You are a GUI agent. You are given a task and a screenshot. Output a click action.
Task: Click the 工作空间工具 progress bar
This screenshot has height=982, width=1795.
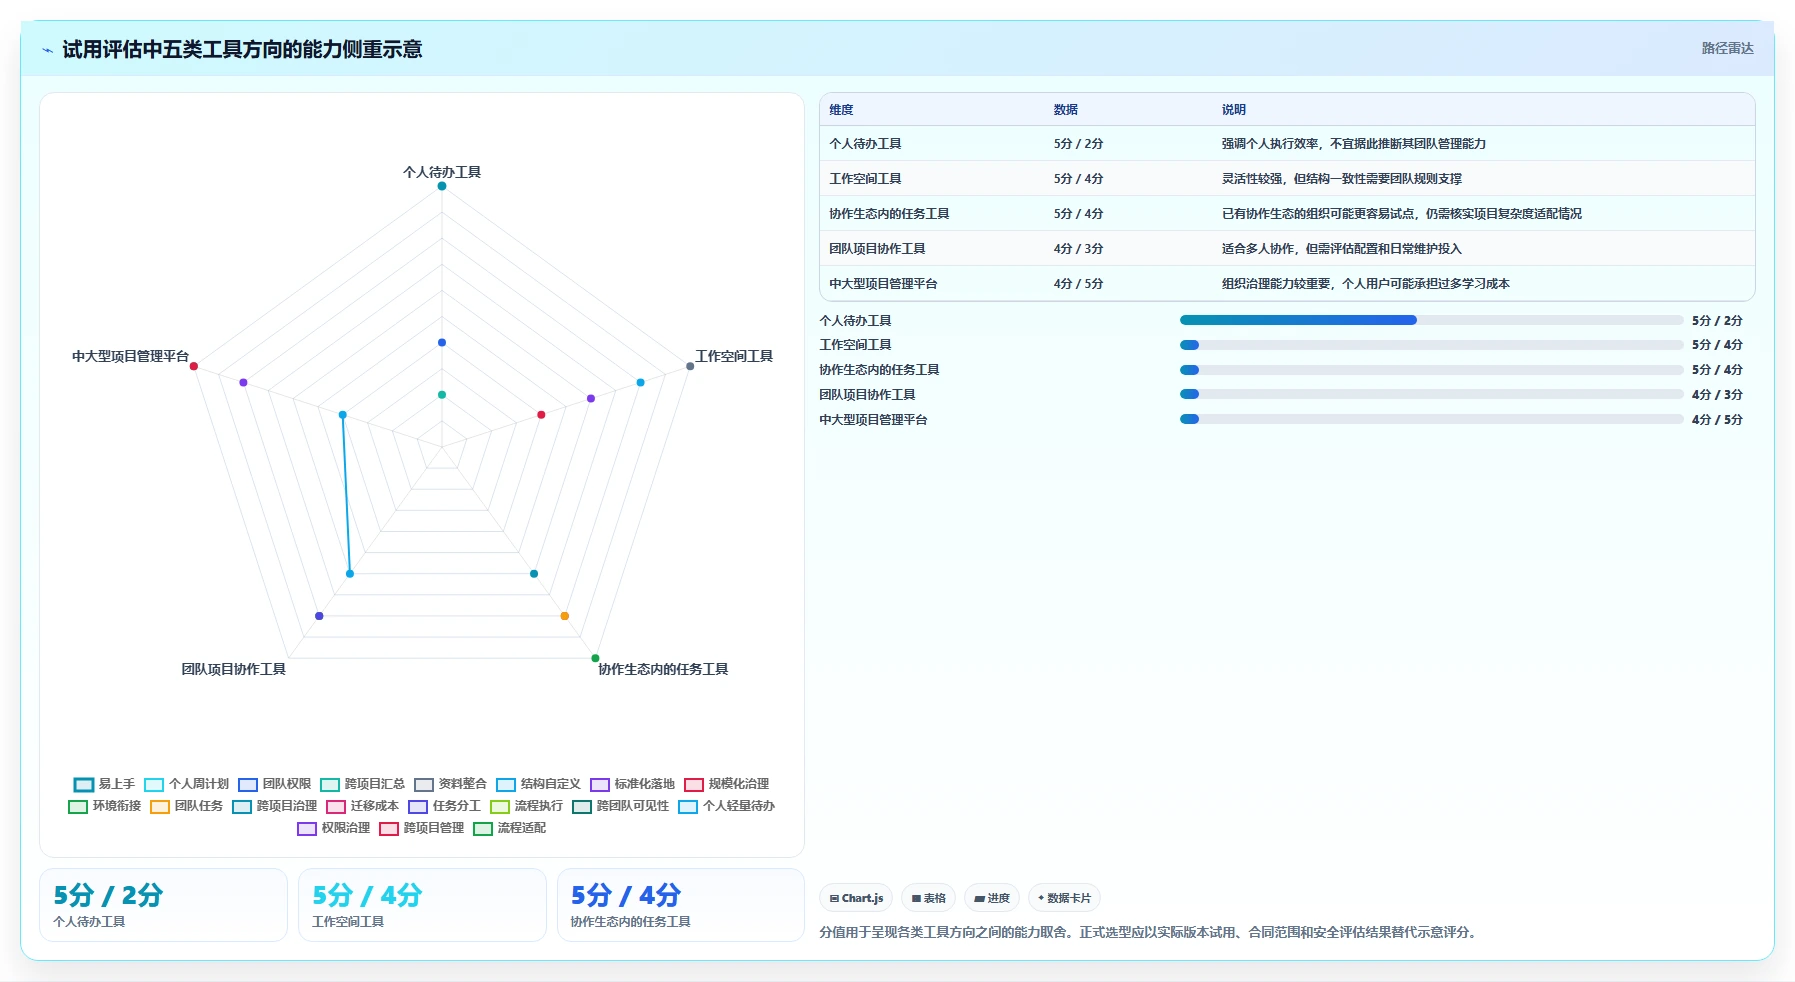[1431, 345]
